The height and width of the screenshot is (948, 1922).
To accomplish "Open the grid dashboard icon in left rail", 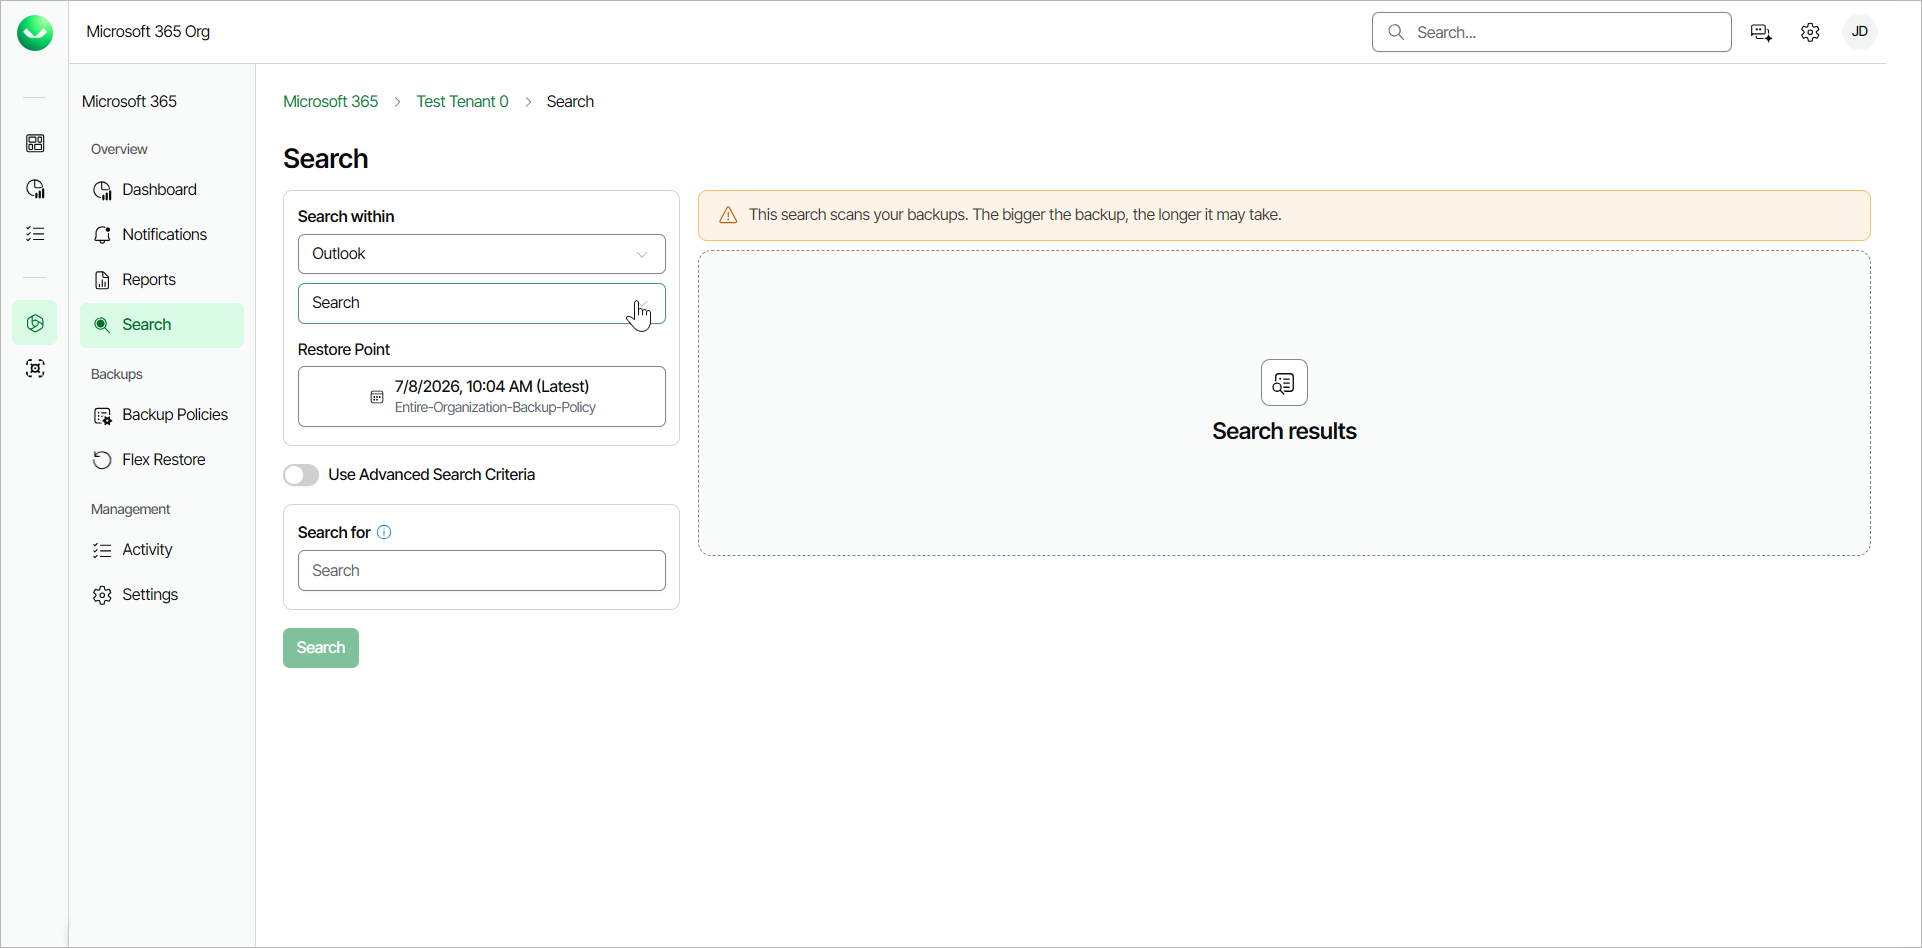I will (35, 144).
